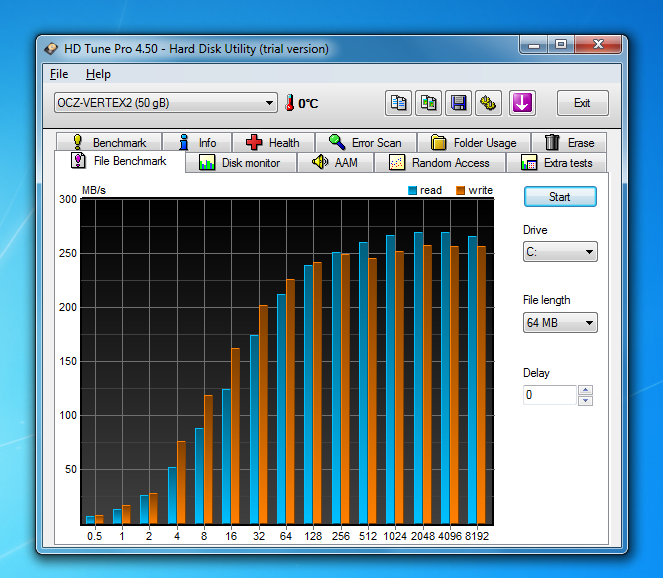Image resolution: width=663 pixels, height=578 pixels.
Task: Click the HD Tune Pro title bar icon
Action: click(52, 48)
